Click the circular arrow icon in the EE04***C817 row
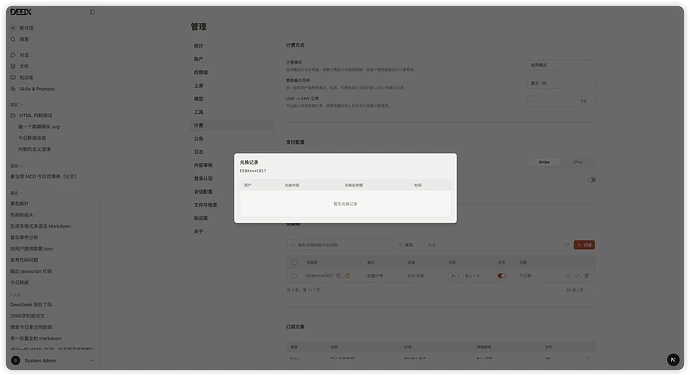This screenshot has width=690, height=375. tap(568, 276)
